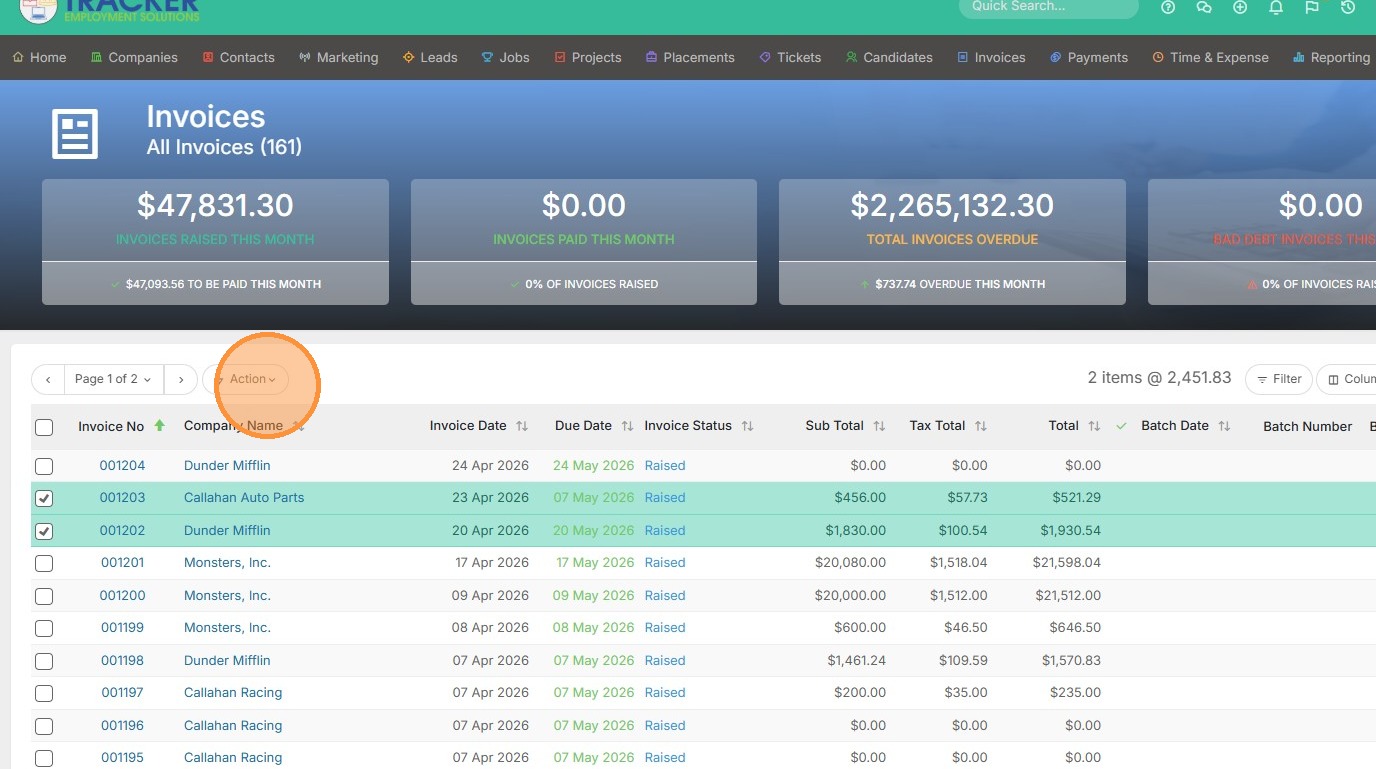Click the Total Invoices Overdue card

952,242
